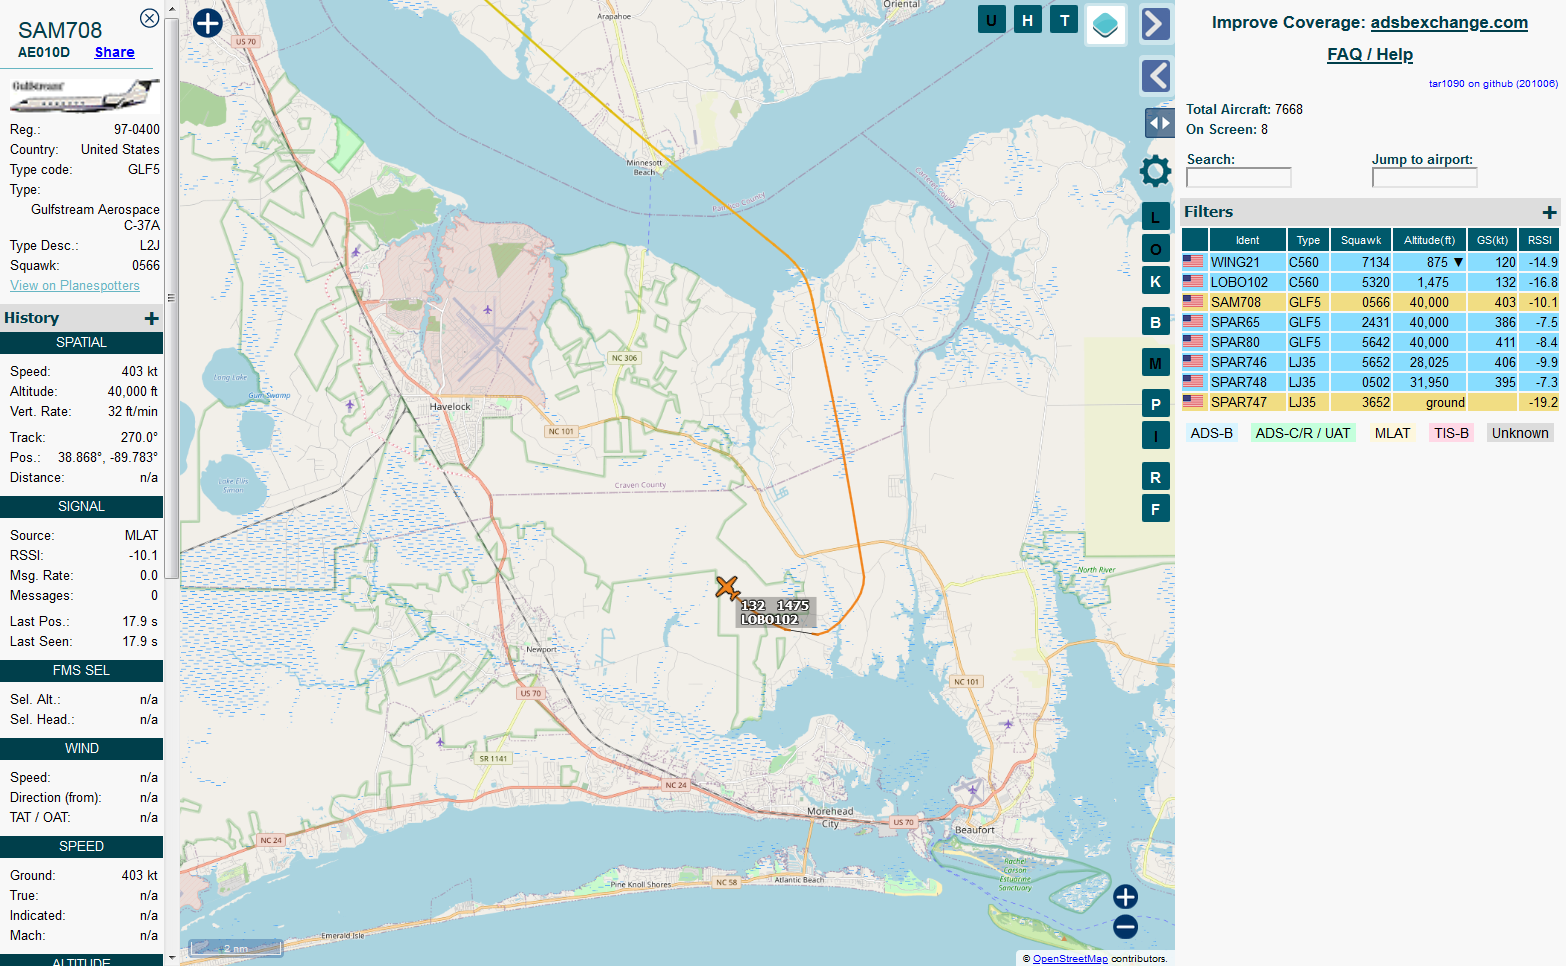Toggle the M map button
The width and height of the screenshot is (1566, 966).
click(1155, 363)
